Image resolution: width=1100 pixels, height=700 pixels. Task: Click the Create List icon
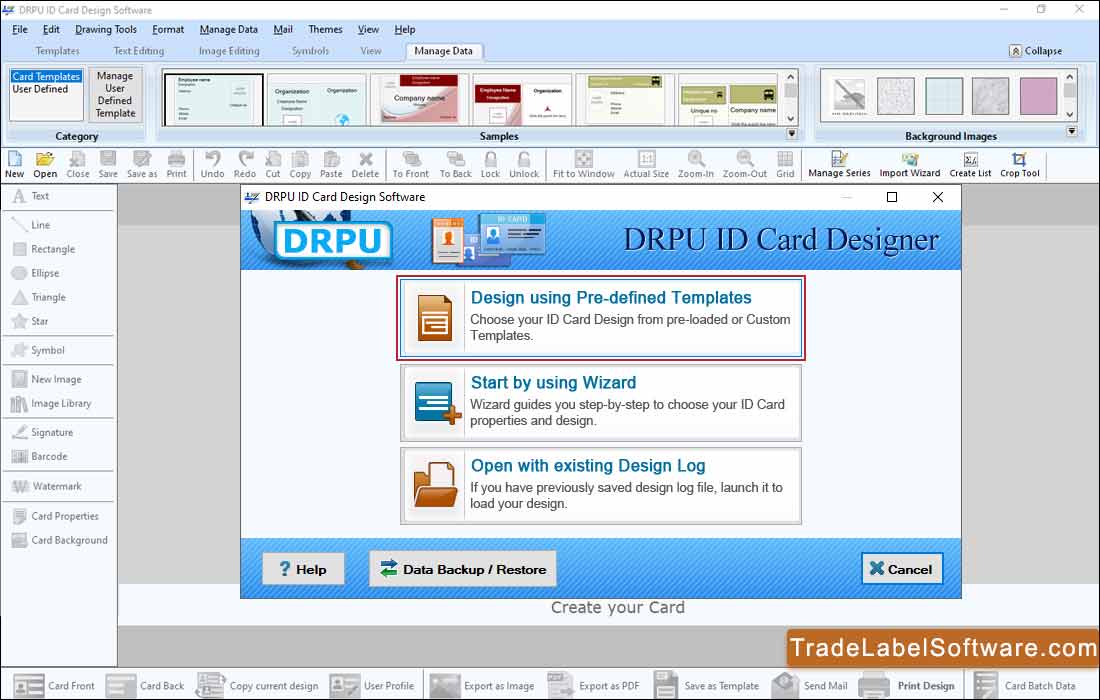coord(970,164)
